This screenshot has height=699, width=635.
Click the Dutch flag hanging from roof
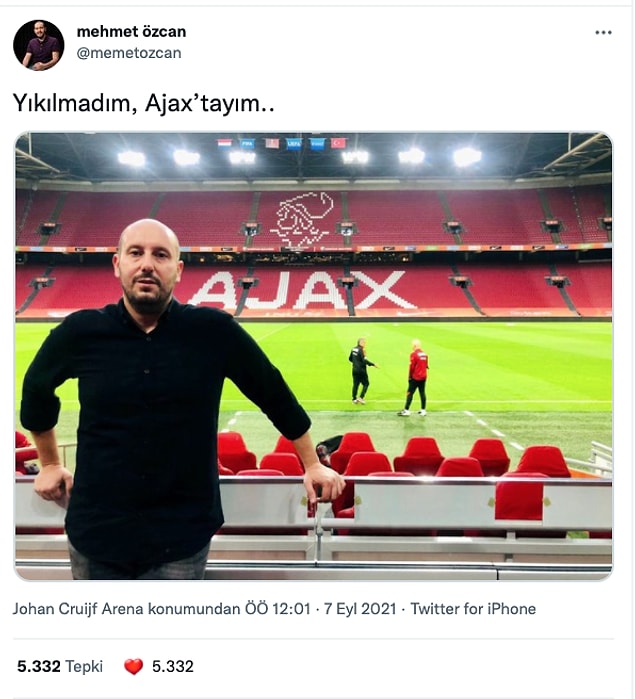tap(224, 143)
